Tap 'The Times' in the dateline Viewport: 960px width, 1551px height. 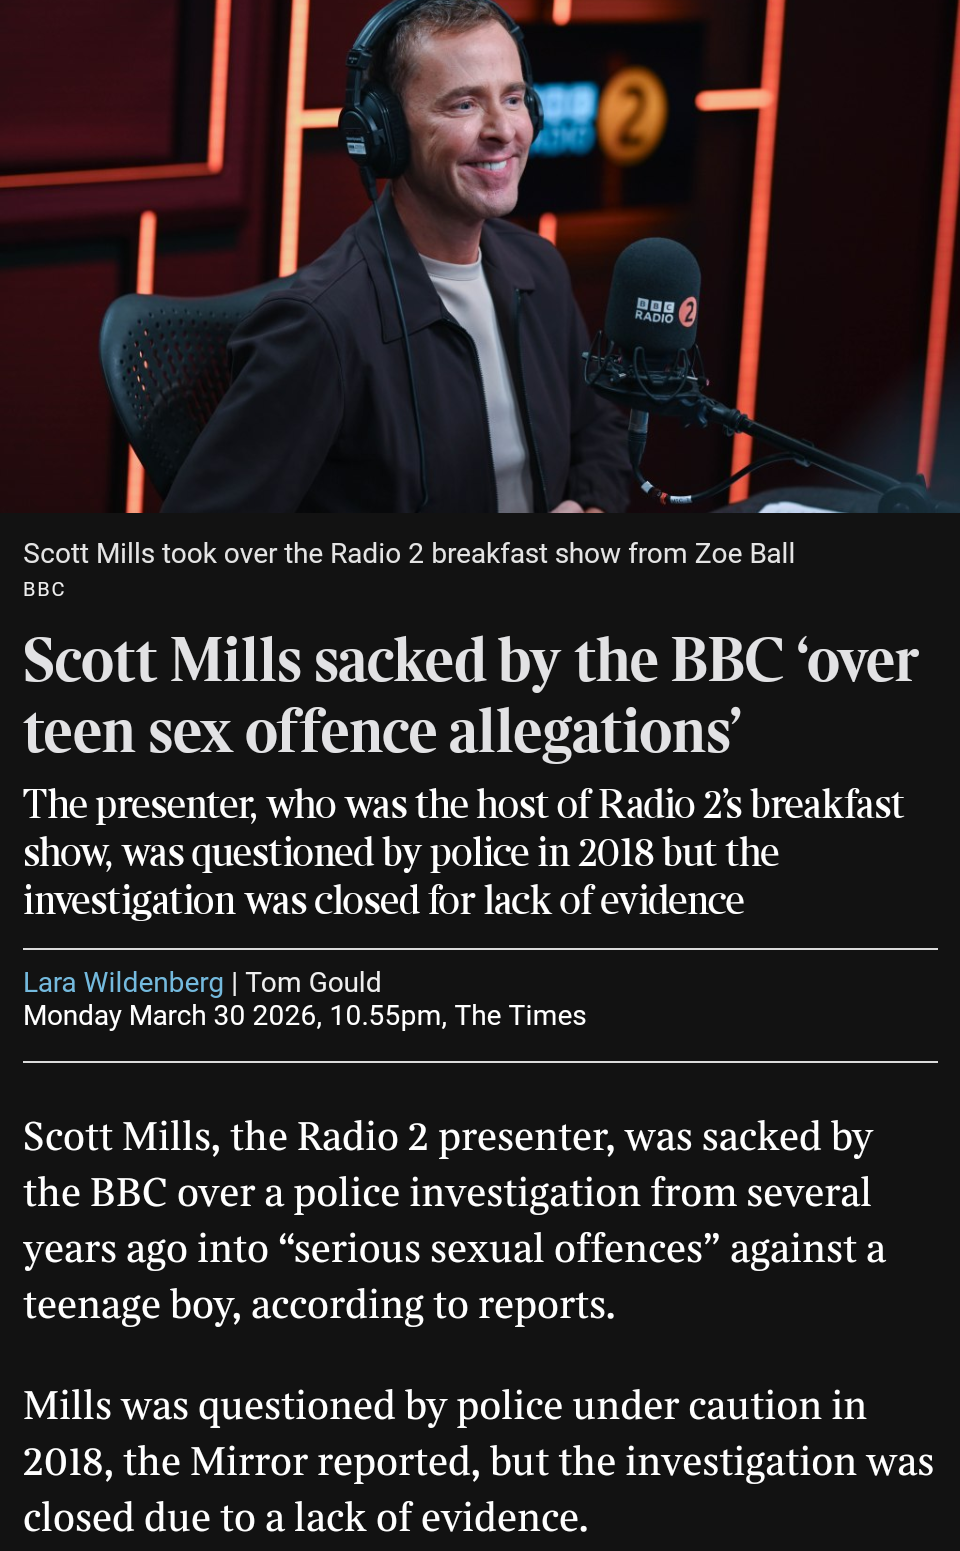520,1016
